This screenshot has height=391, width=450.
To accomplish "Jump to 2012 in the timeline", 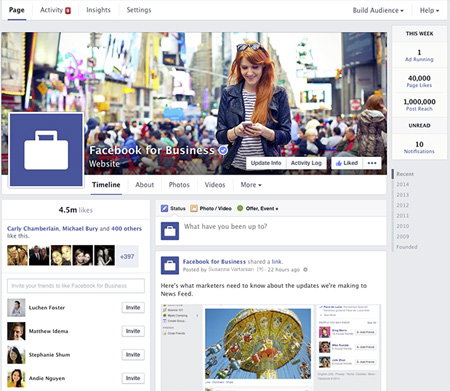I will (x=403, y=205).
